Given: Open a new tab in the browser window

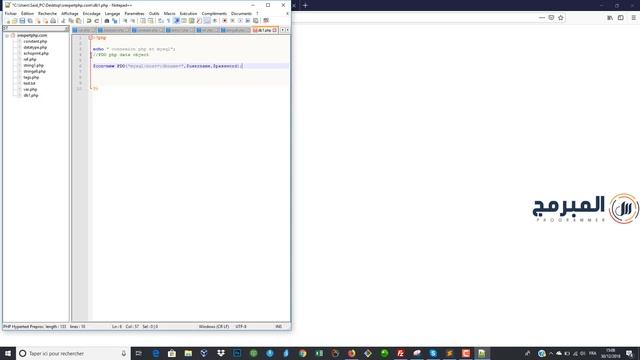Looking at the screenshot, I should pos(305,5).
